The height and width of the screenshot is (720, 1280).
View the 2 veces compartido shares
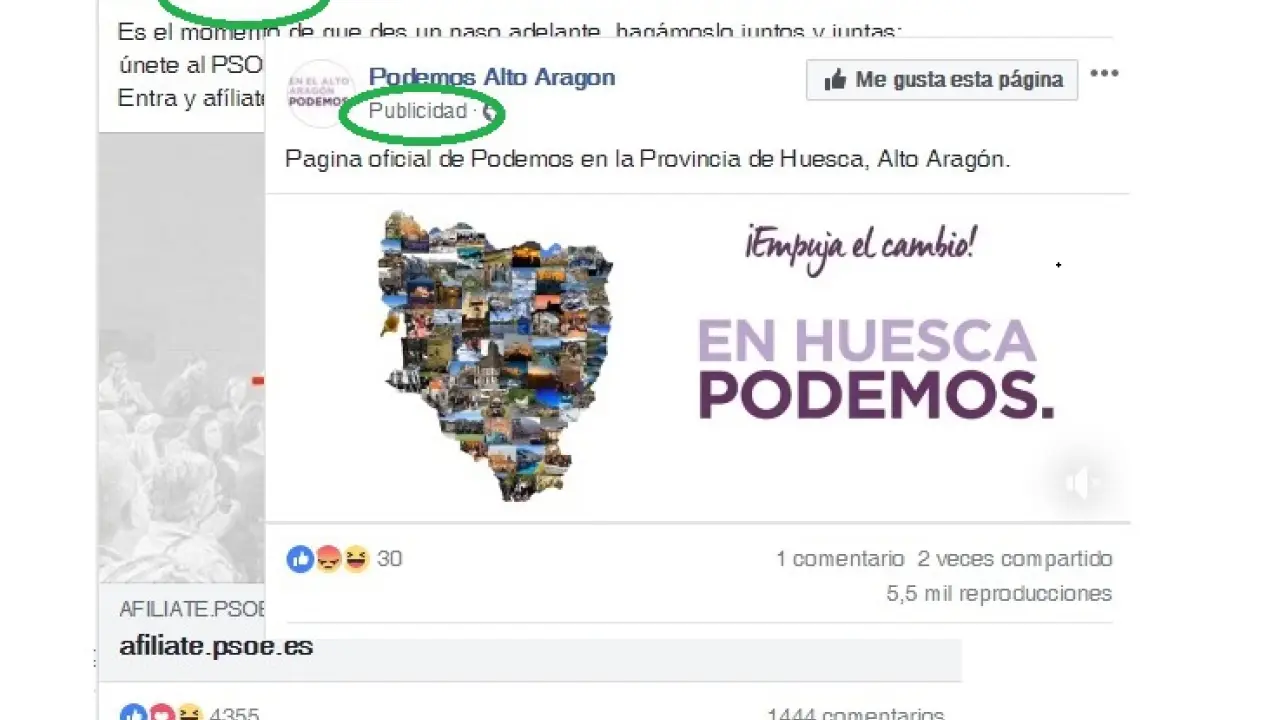(1015, 559)
